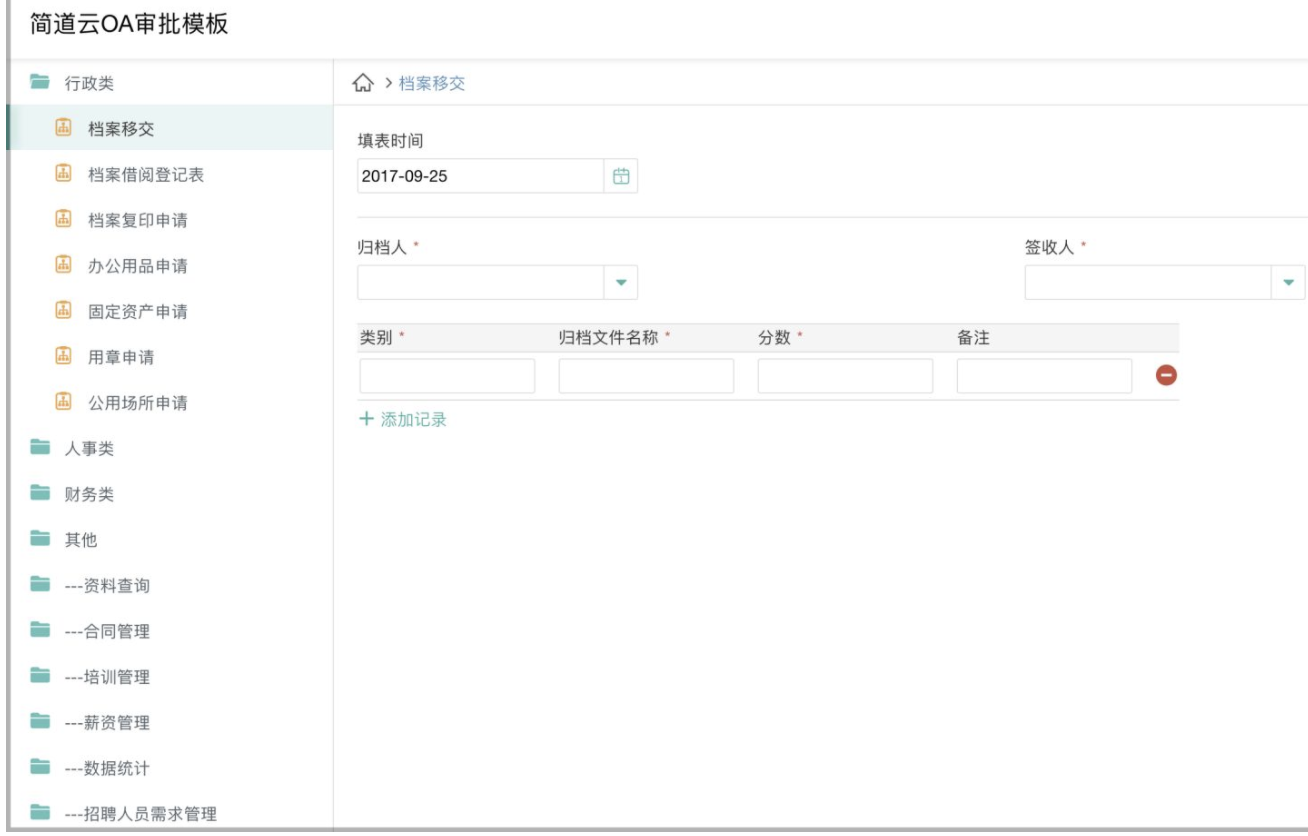The image size is (1308, 836).
Task: Remove the record row with red minus
Action: [1166, 375]
